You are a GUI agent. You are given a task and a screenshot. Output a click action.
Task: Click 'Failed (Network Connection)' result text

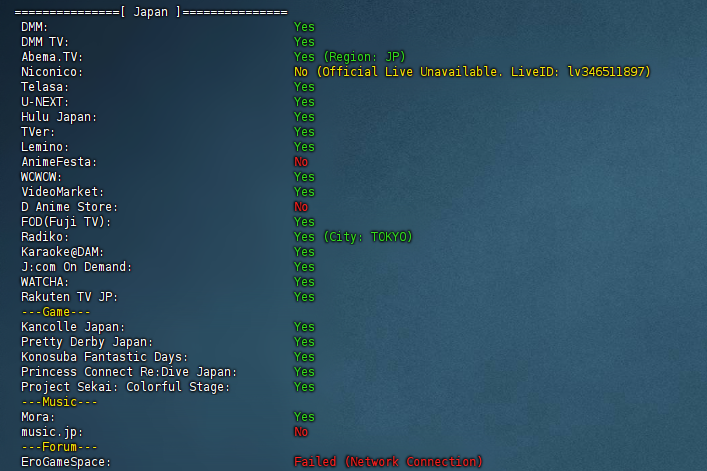tap(388, 462)
